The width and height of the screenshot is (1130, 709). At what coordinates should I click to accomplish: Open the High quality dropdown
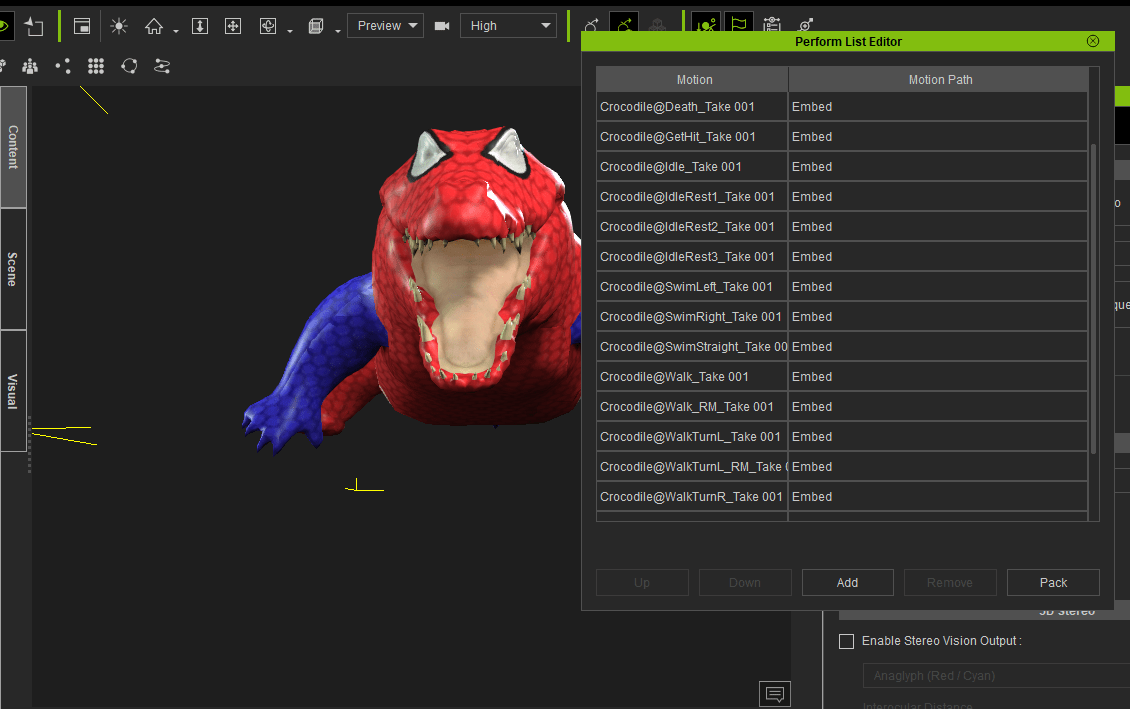508,26
